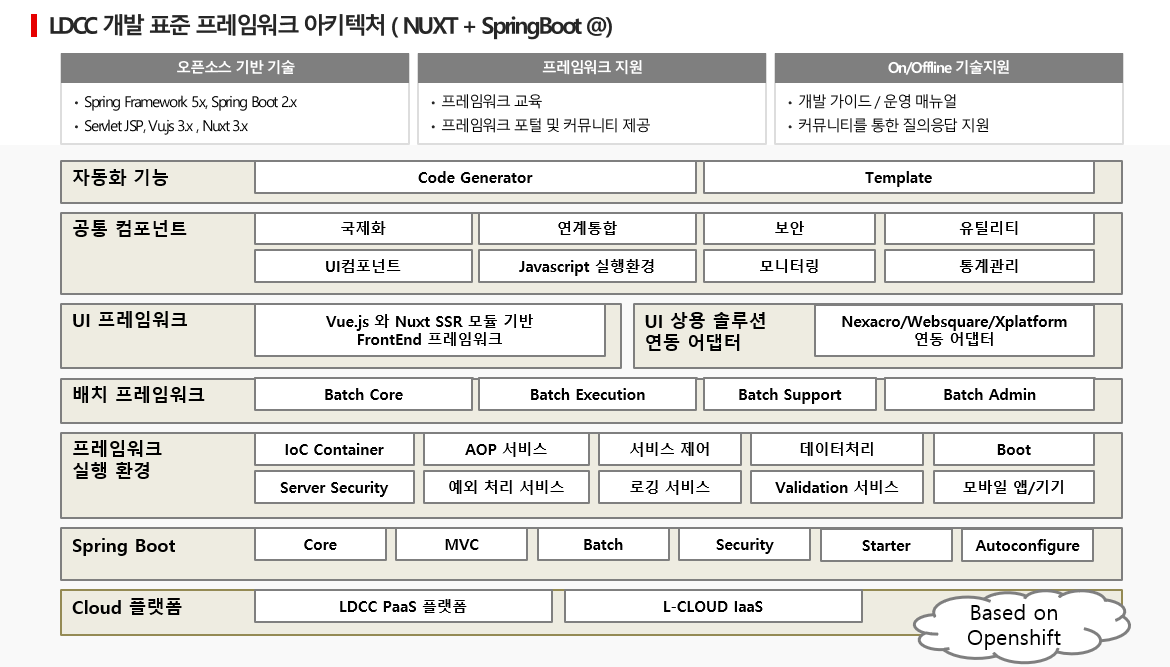The image size is (1170, 667).
Task: Select the 모니터링 box
Action: [x=789, y=266]
